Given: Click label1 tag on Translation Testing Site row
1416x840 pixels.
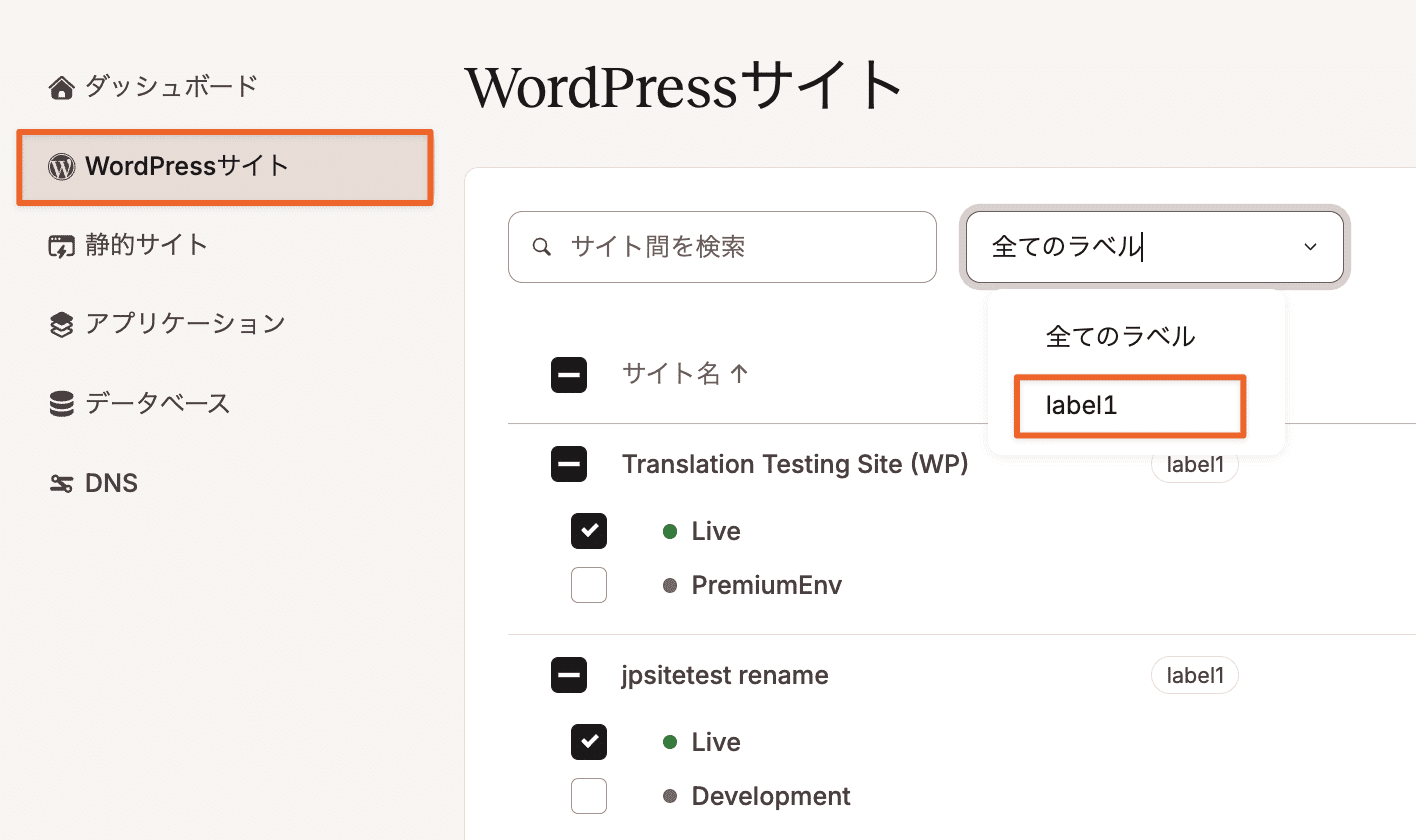Looking at the screenshot, I should (1195, 464).
